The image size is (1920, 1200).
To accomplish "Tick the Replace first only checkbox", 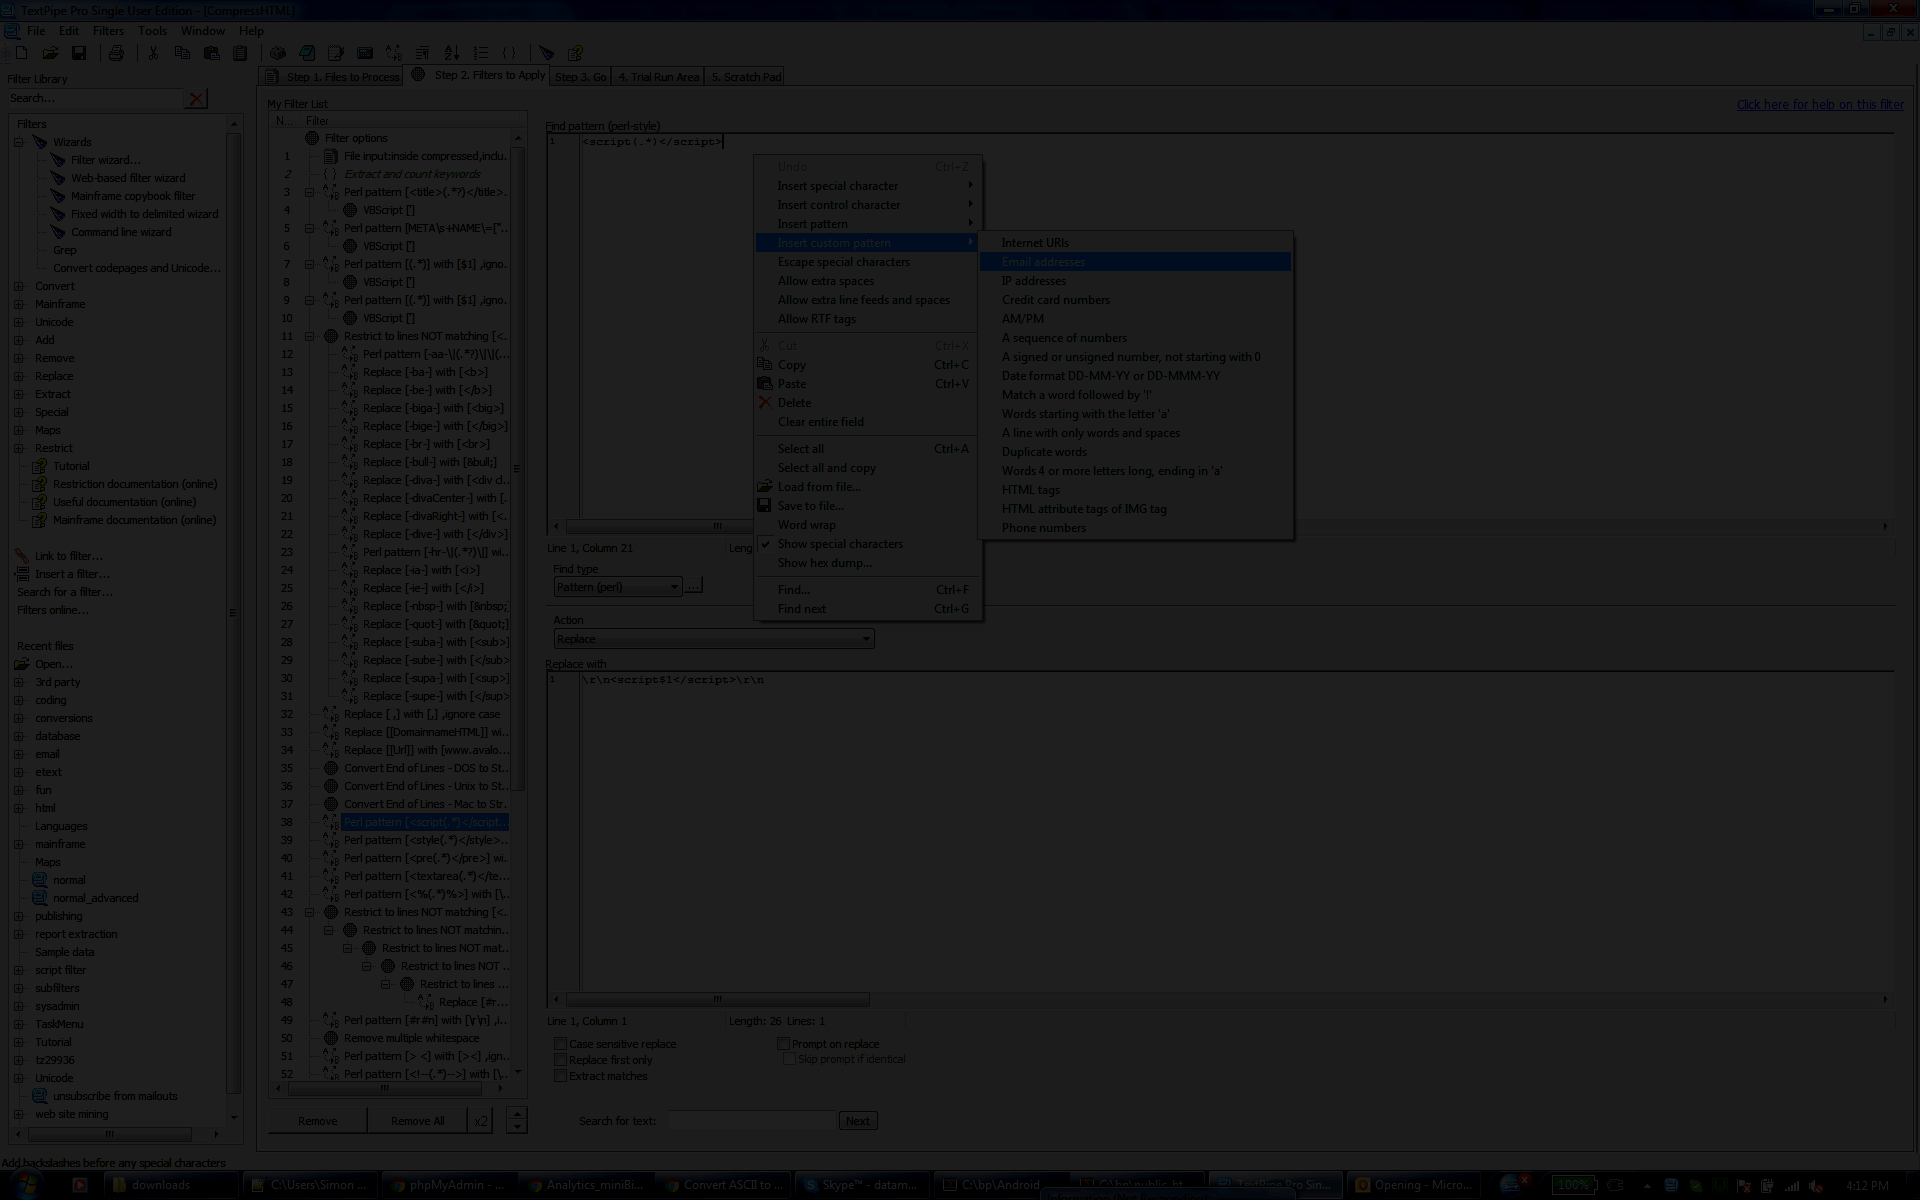I will coord(561,1060).
